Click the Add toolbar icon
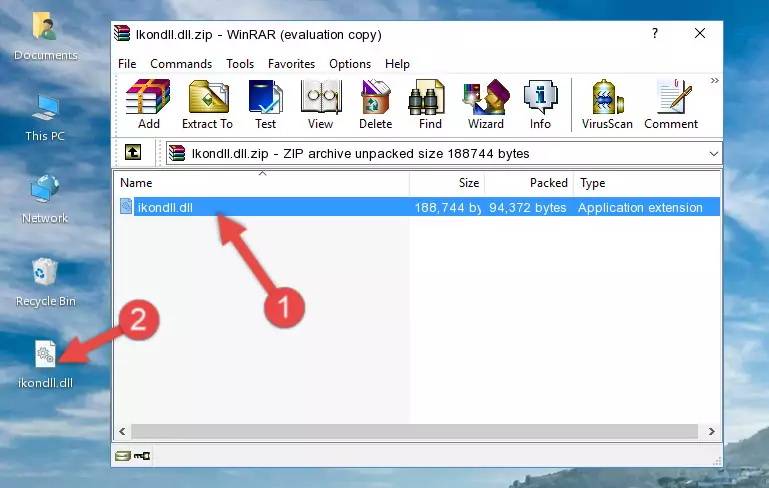The image size is (769, 488). click(x=148, y=104)
